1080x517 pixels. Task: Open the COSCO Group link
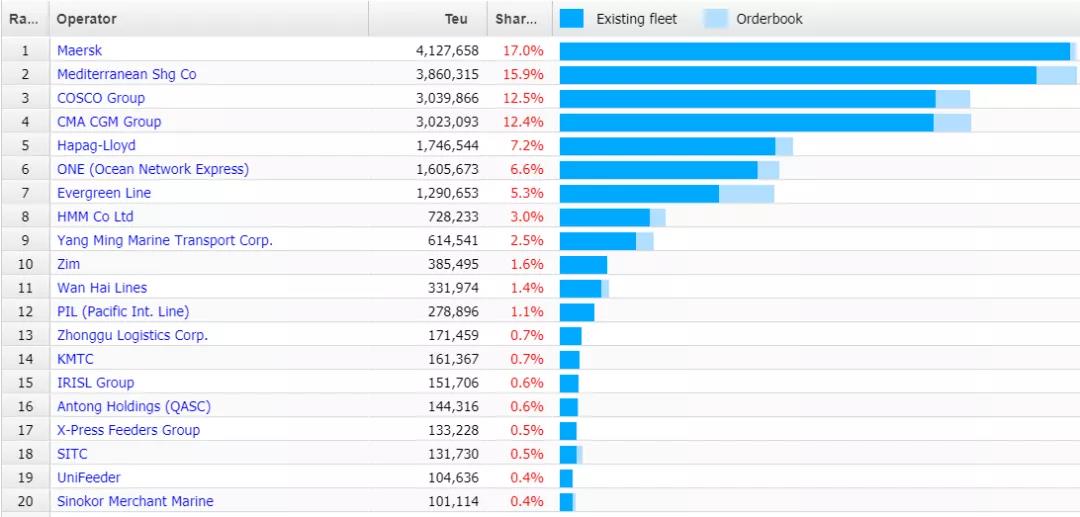point(101,98)
